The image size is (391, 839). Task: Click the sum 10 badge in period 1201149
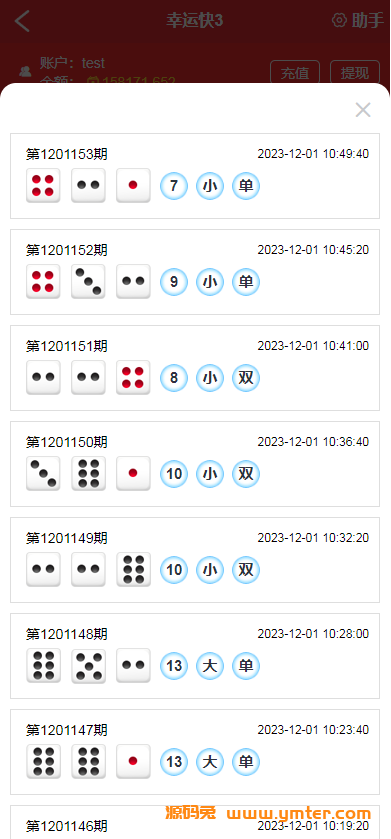pyautogui.click(x=174, y=570)
